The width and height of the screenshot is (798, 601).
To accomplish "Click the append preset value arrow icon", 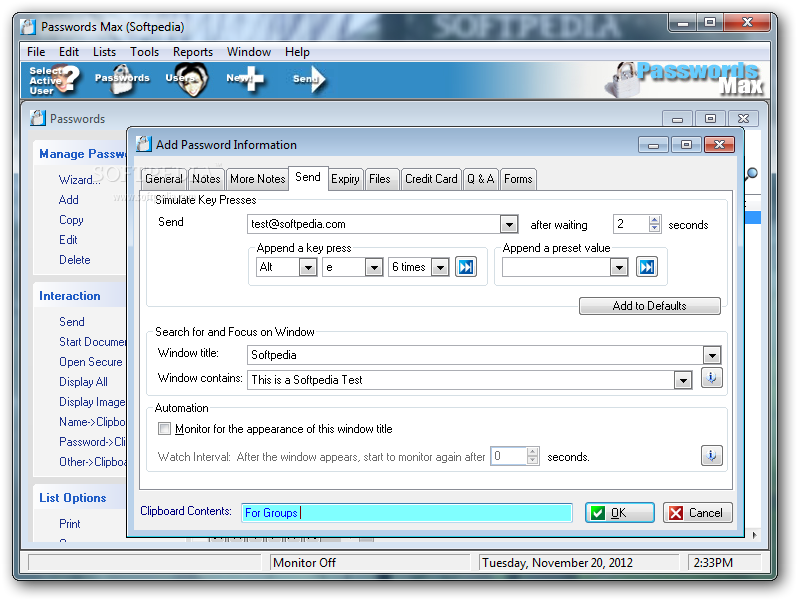I will pos(647,267).
